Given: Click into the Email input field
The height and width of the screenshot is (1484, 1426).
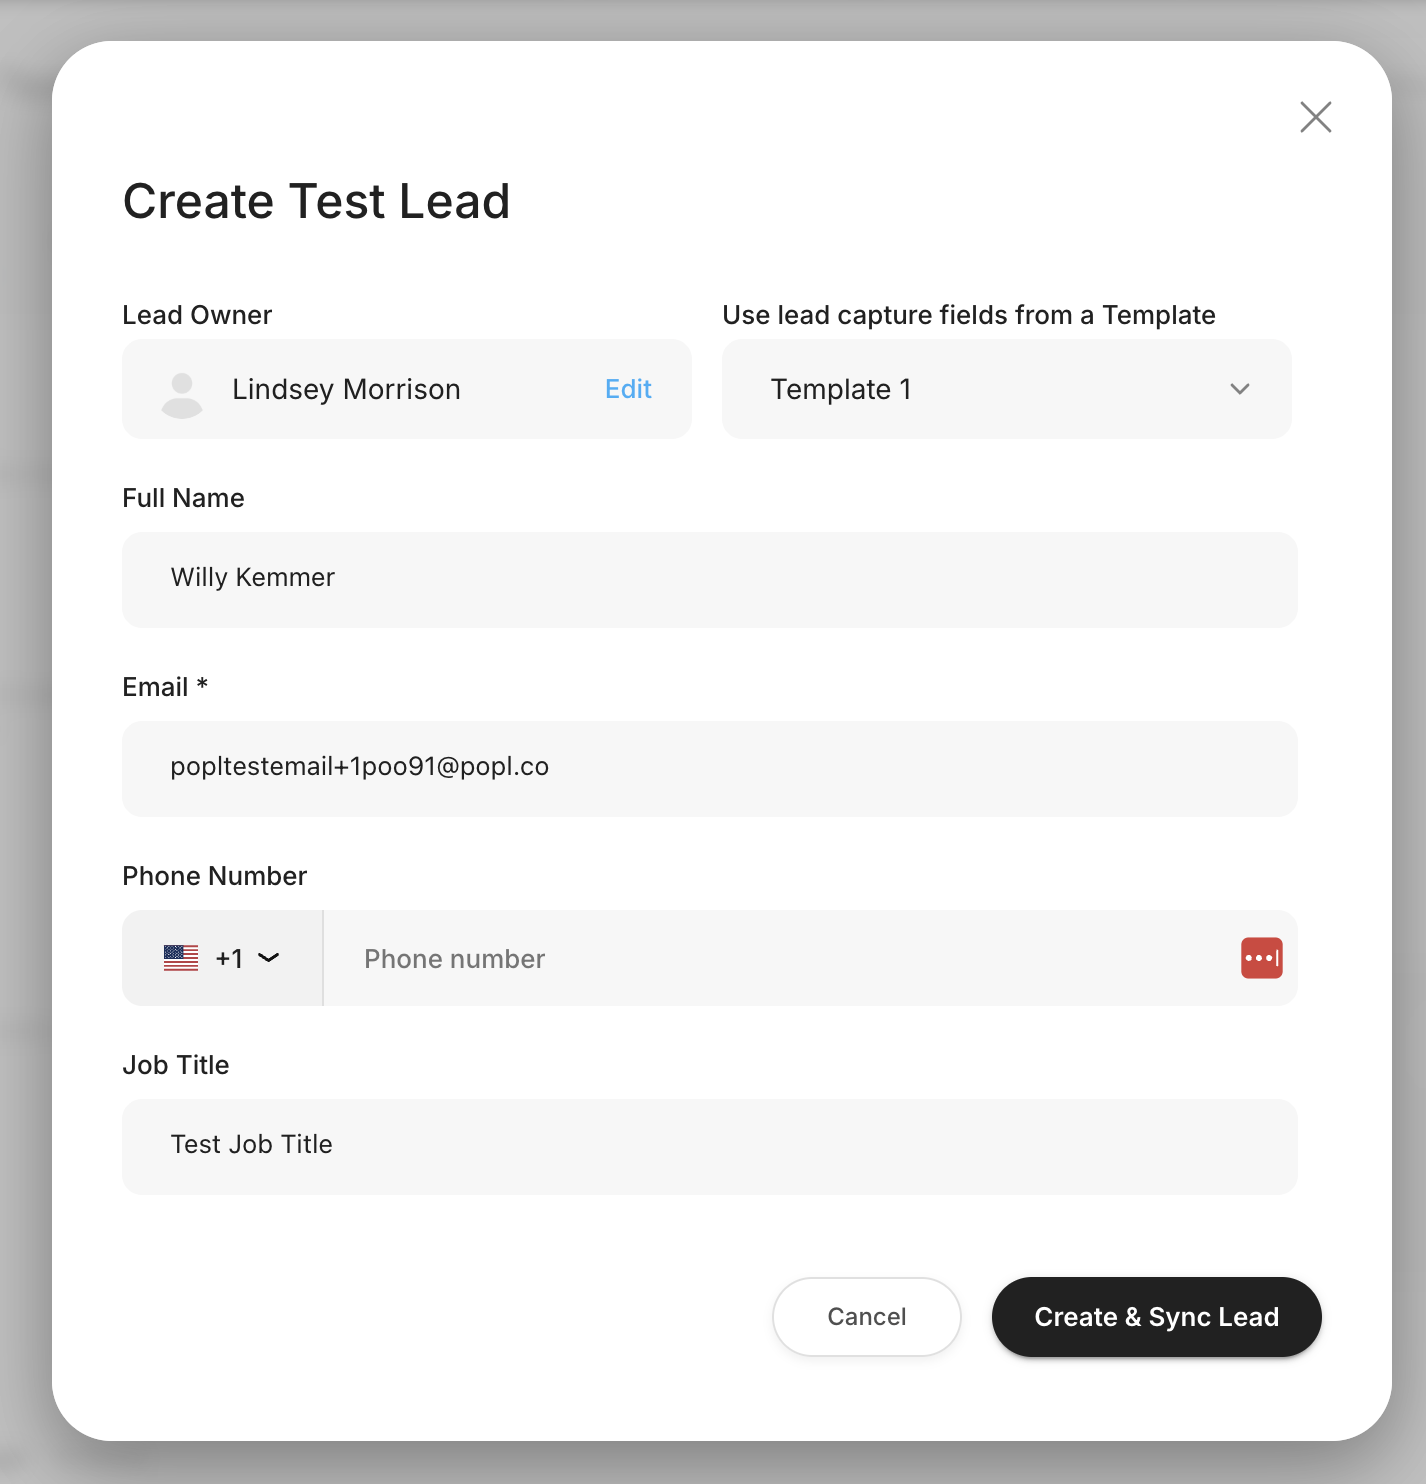Looking at the screenshot, I should pyautogui.click(x=709, y=768).
